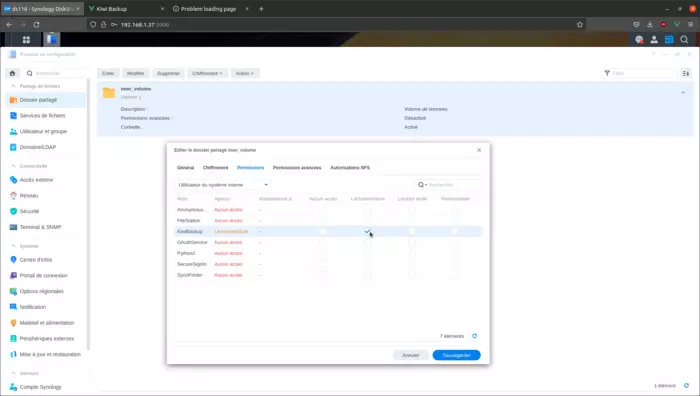Switch to the Permissions tab
This screenshot has height=396, width=700.
coord(250,168)
